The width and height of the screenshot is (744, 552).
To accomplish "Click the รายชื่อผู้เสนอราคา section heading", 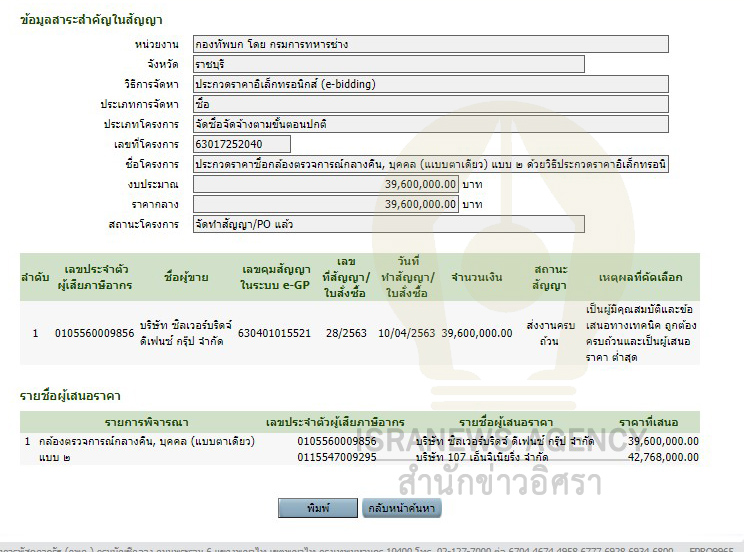I will click(70, 396).
